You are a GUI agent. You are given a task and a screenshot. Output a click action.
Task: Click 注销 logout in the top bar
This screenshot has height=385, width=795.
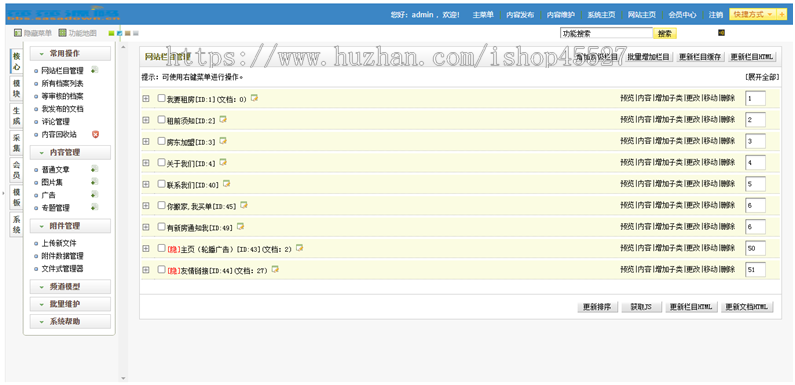715,15
